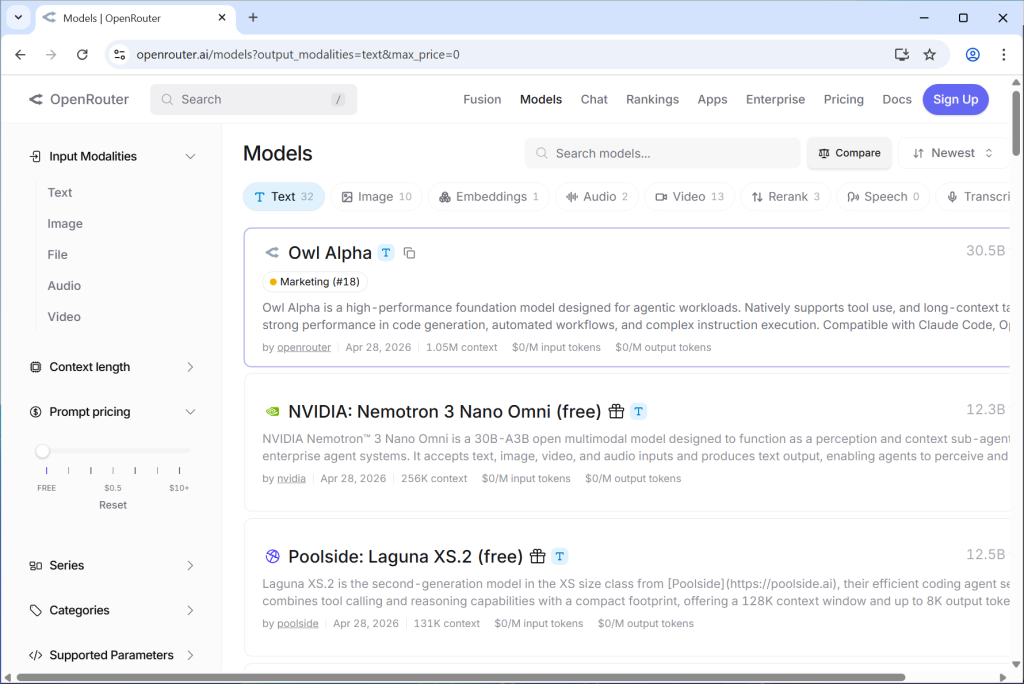
Task: Go back with the browser back arrow
Action: click(x=20, y=55)
